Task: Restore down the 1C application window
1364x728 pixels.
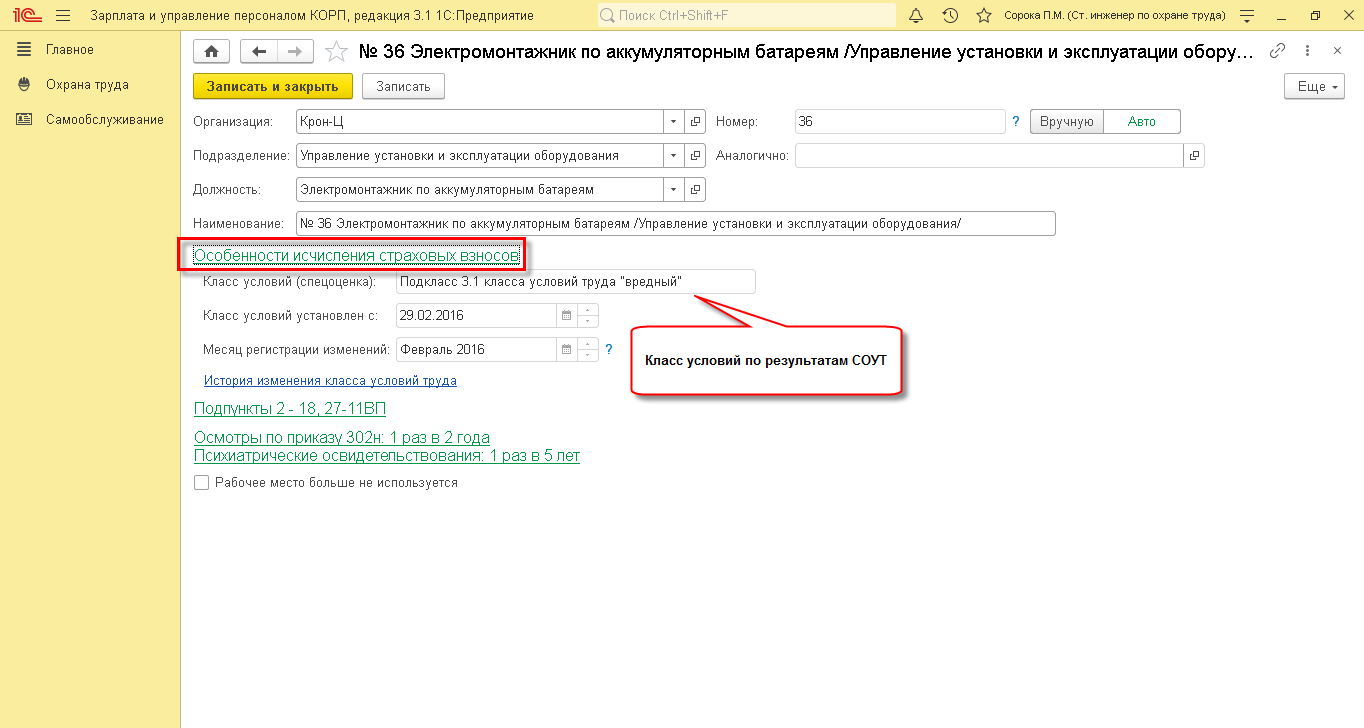Action: coord(1315,15)
